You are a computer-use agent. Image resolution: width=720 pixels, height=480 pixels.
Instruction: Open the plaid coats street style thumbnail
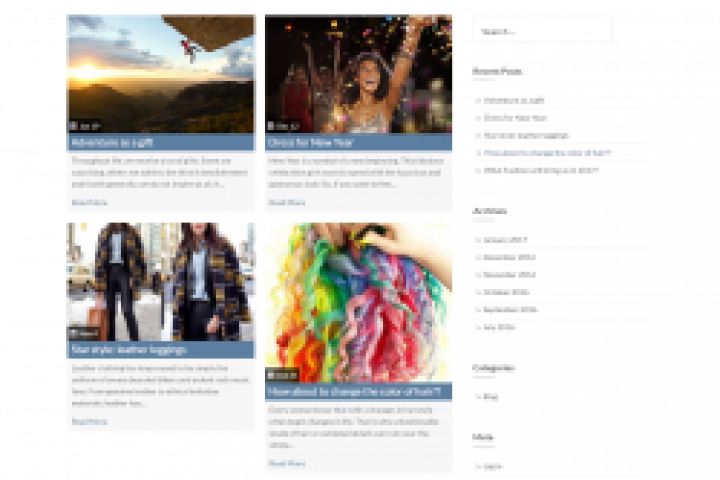pyautogui.click(x=160, y=282)
